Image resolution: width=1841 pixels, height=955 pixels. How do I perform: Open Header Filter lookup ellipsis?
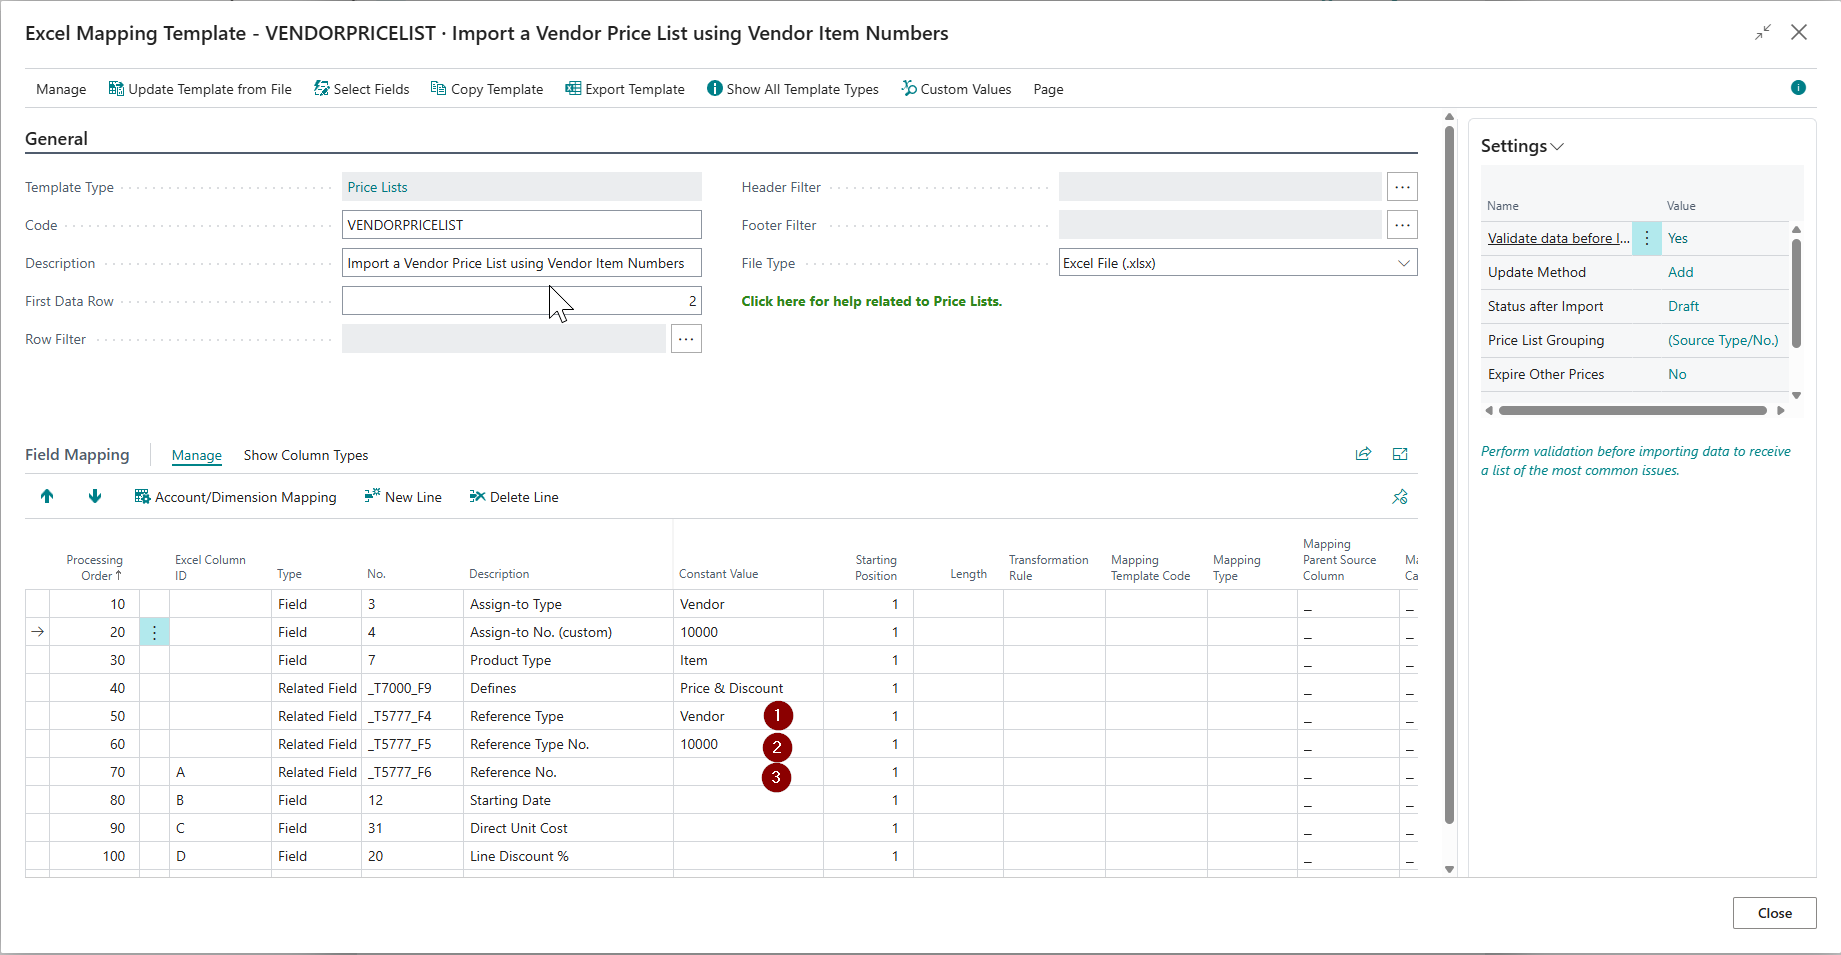1402,187
